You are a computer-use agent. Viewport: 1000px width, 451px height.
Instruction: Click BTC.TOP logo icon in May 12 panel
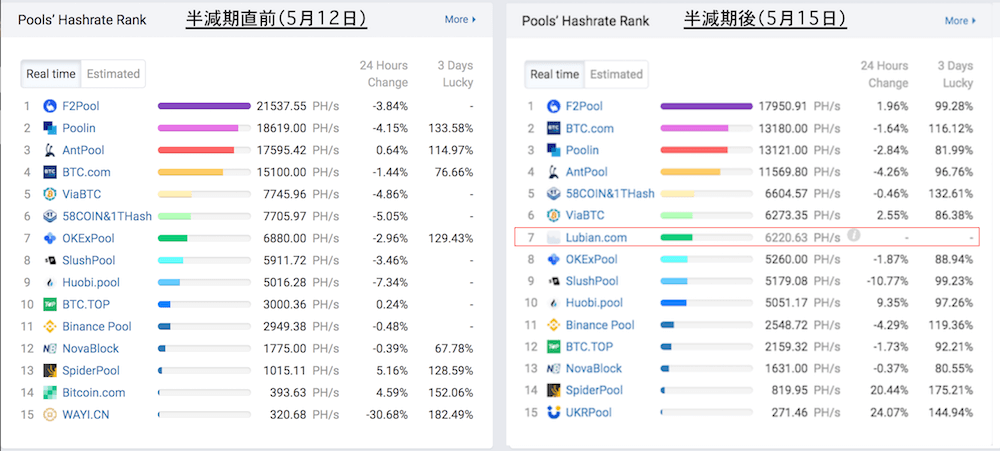(x=50, y=304)
